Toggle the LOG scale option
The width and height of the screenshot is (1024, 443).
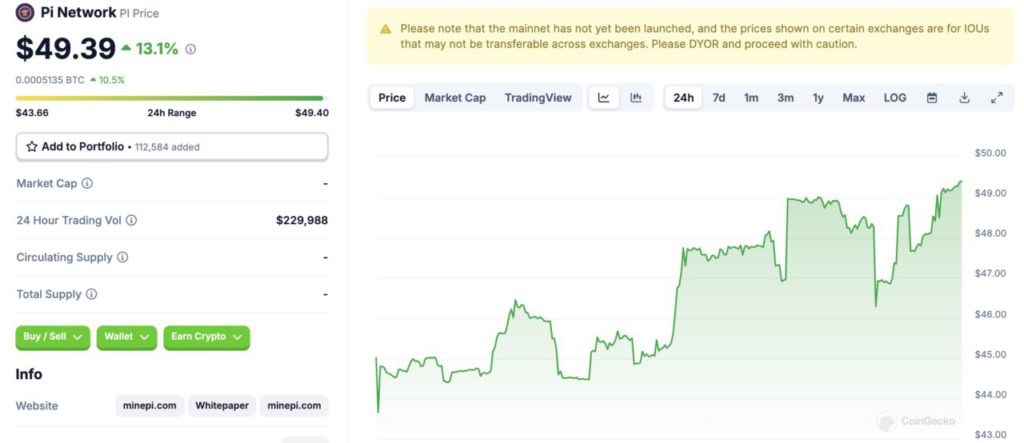coord(895,98)
